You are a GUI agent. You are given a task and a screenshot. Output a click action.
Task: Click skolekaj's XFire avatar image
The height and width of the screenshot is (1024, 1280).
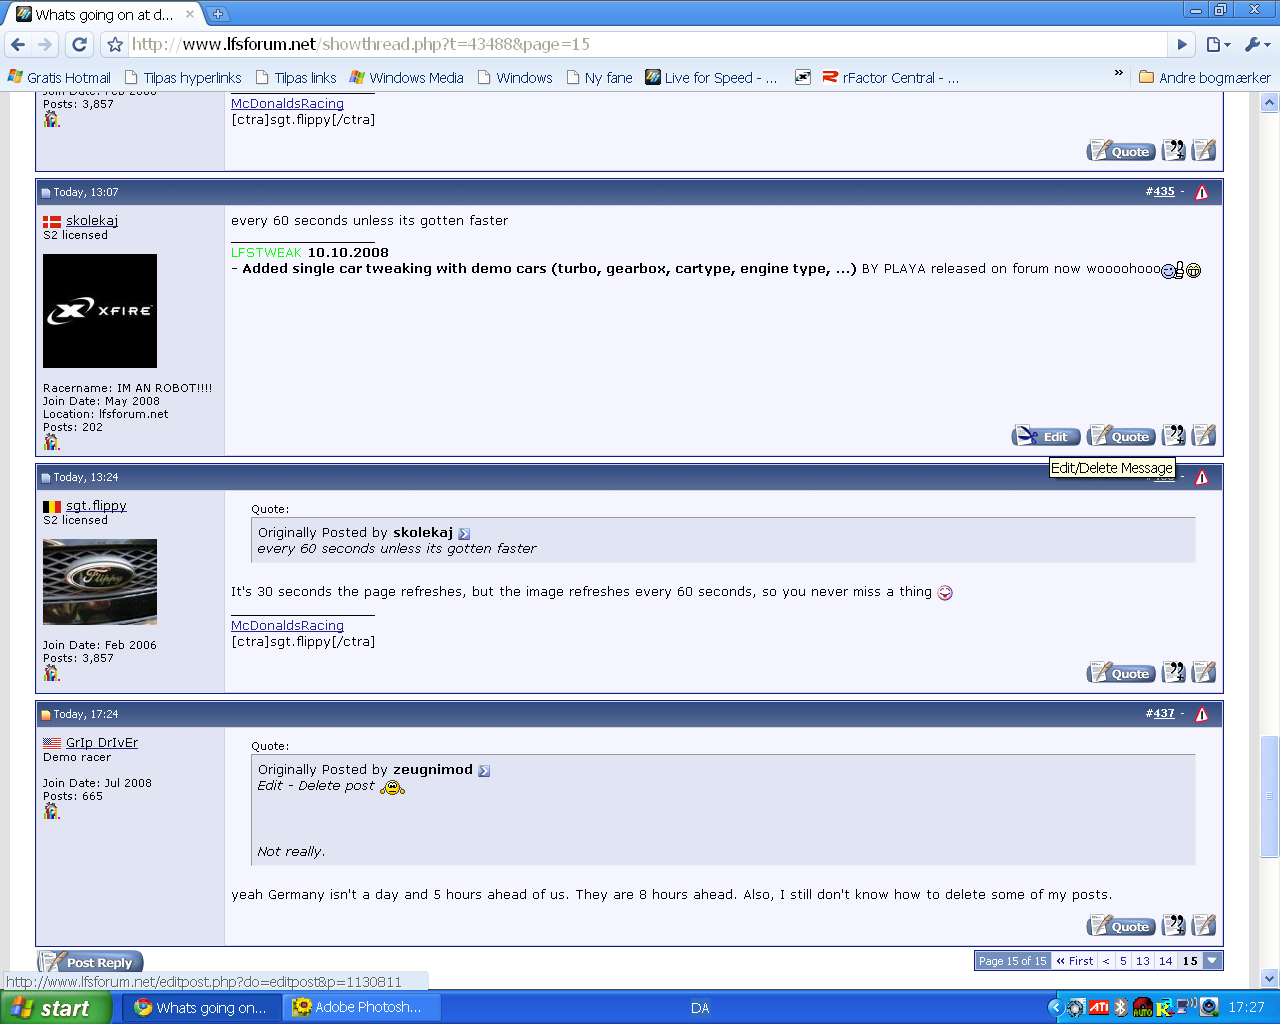[100, 311]
